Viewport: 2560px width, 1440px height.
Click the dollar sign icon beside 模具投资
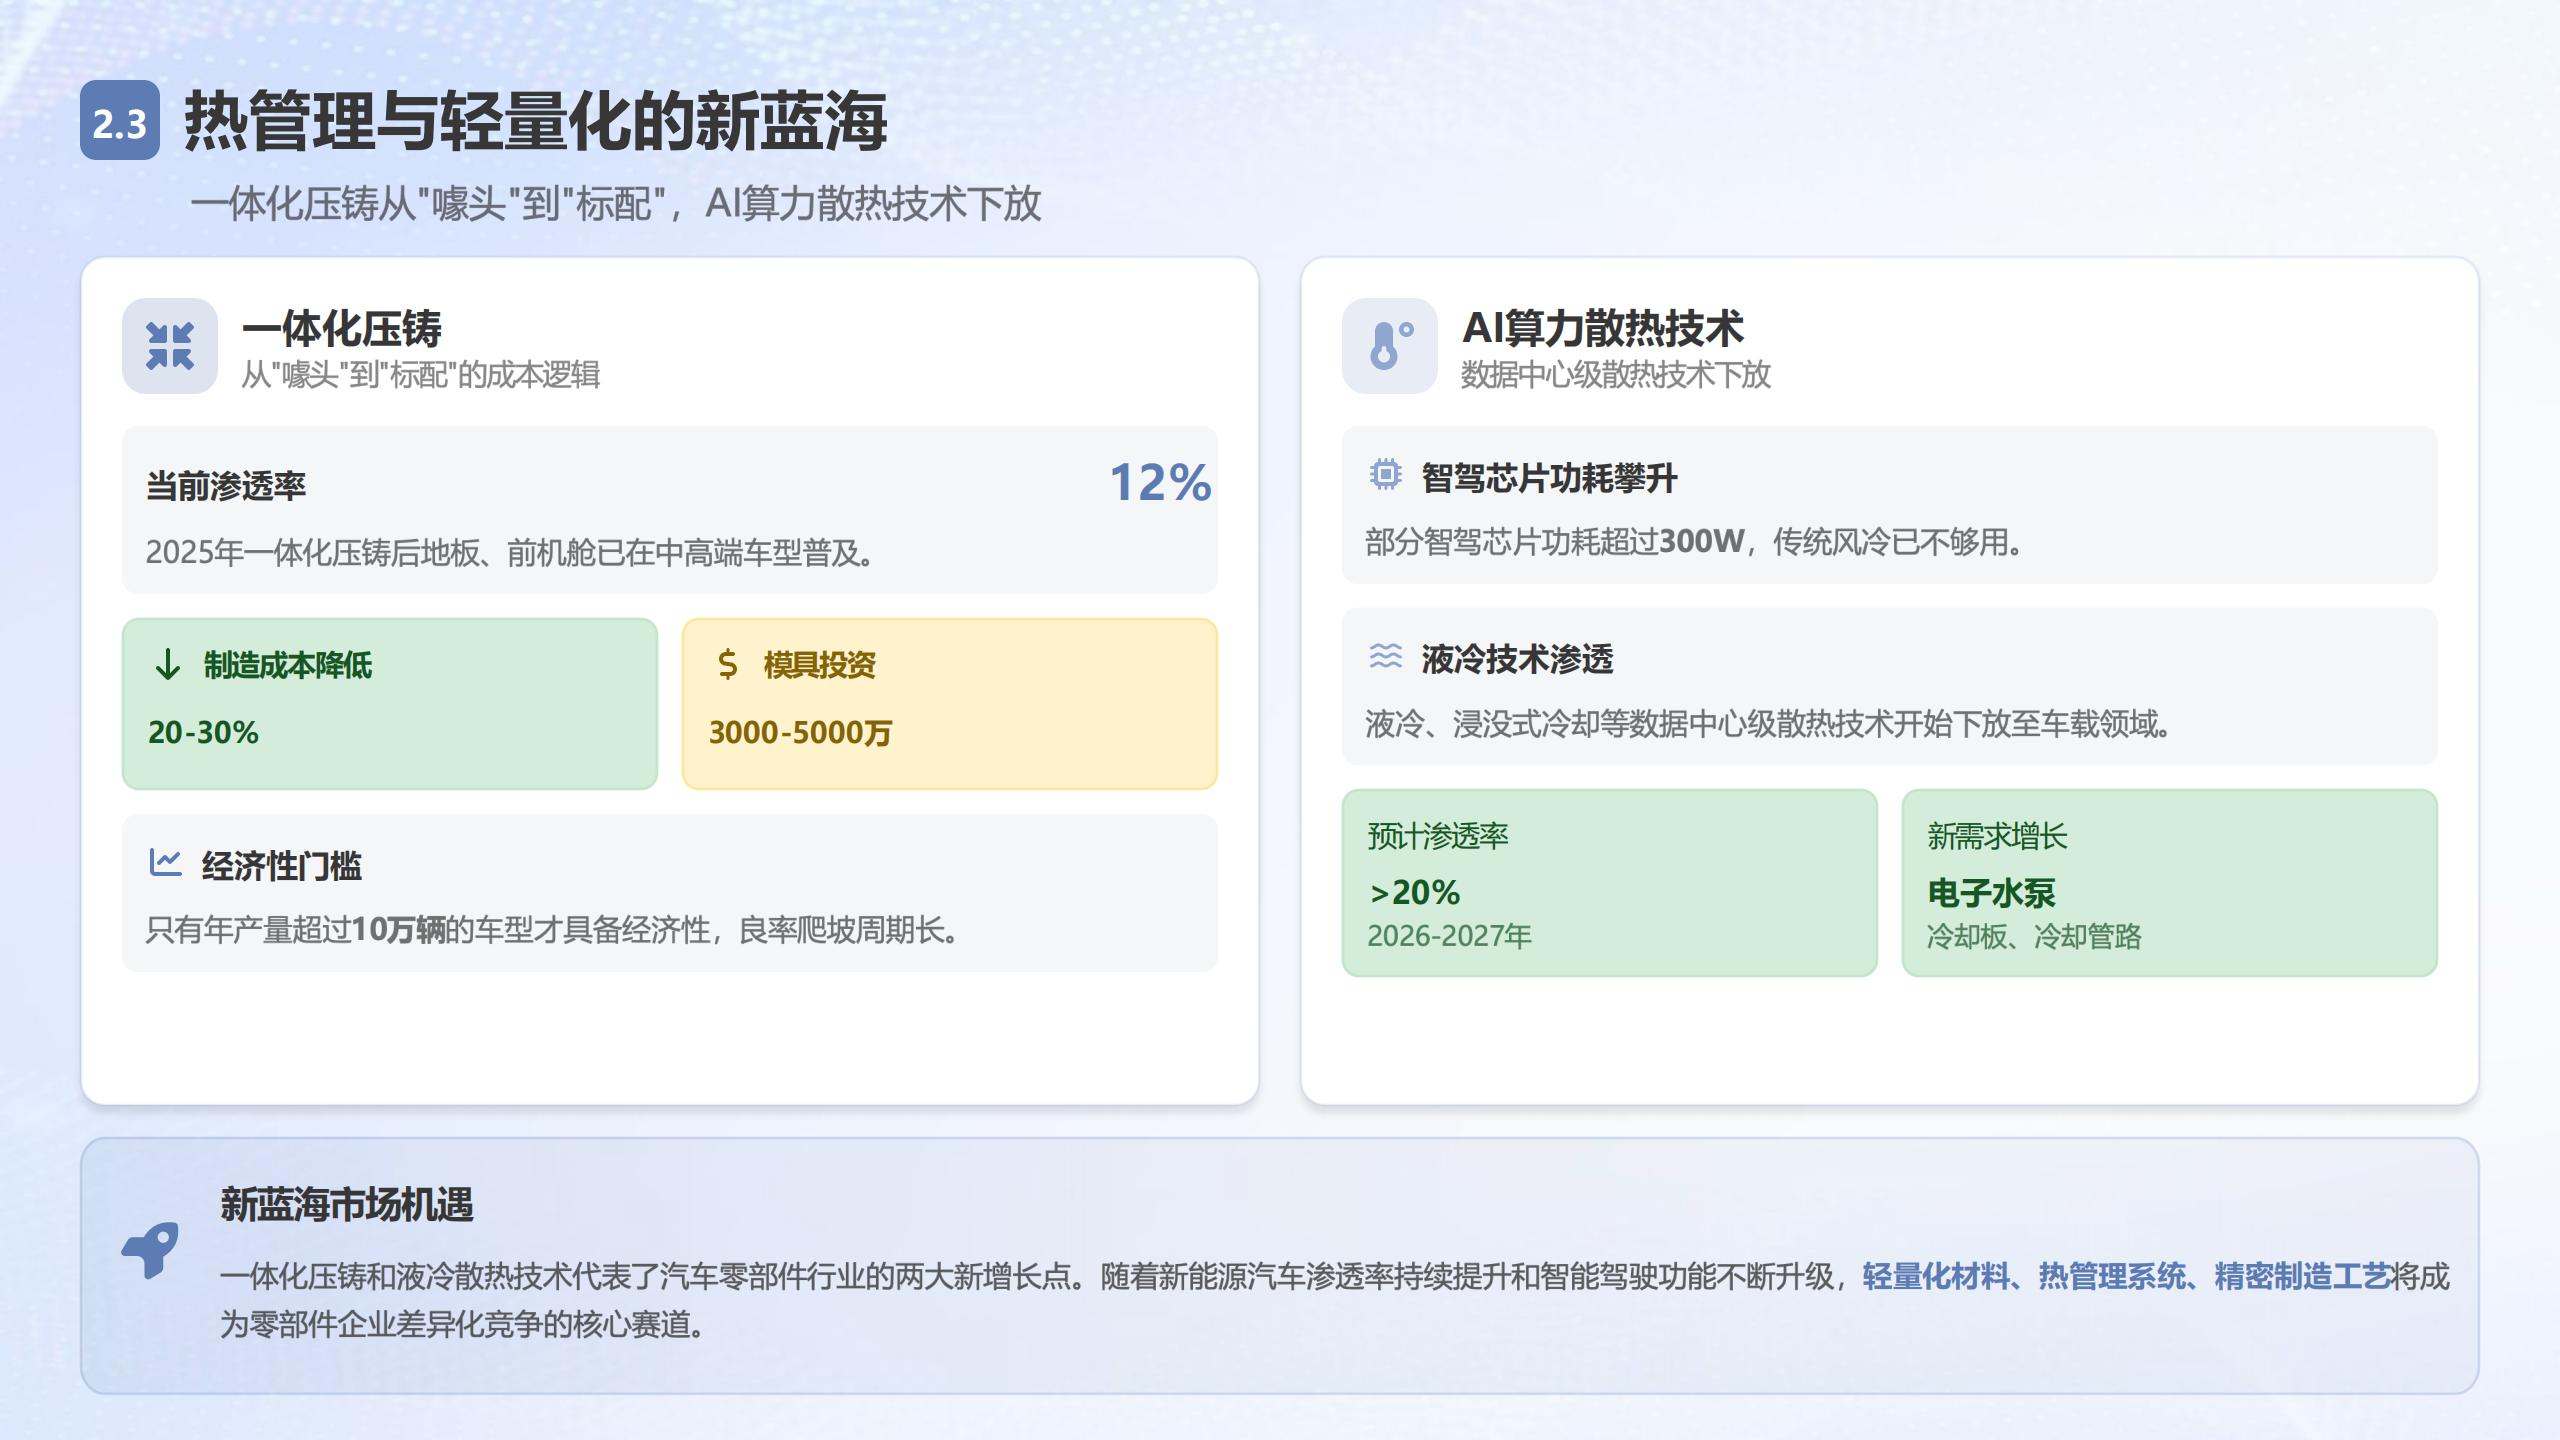[728, 664]
